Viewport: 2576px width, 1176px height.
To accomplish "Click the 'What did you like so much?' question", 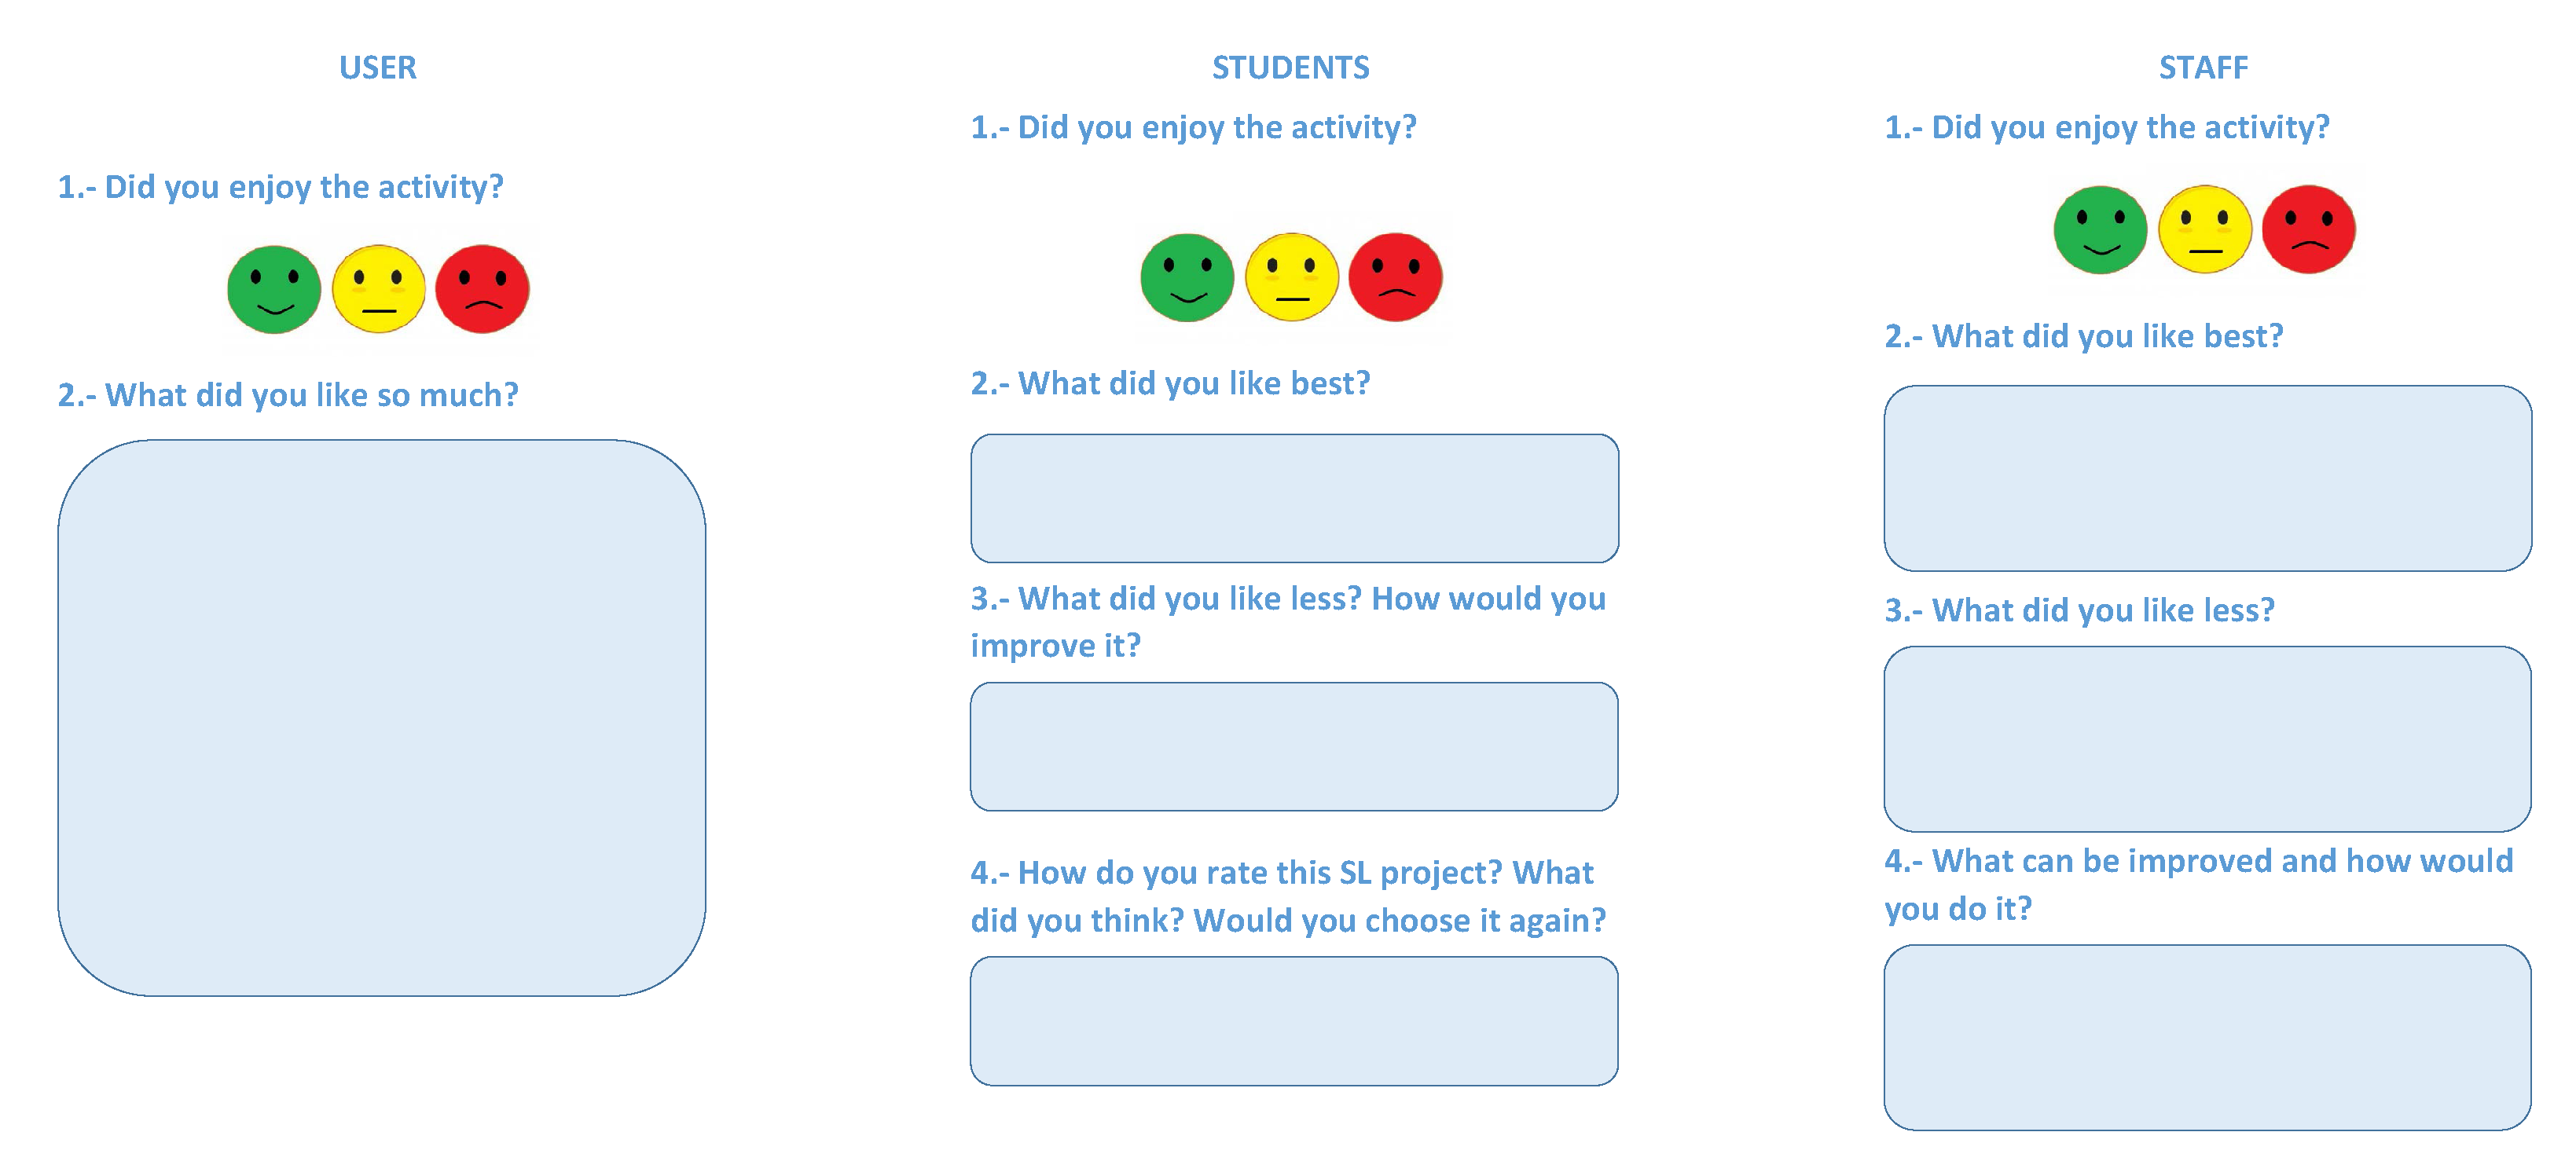I will click(288, 396).
